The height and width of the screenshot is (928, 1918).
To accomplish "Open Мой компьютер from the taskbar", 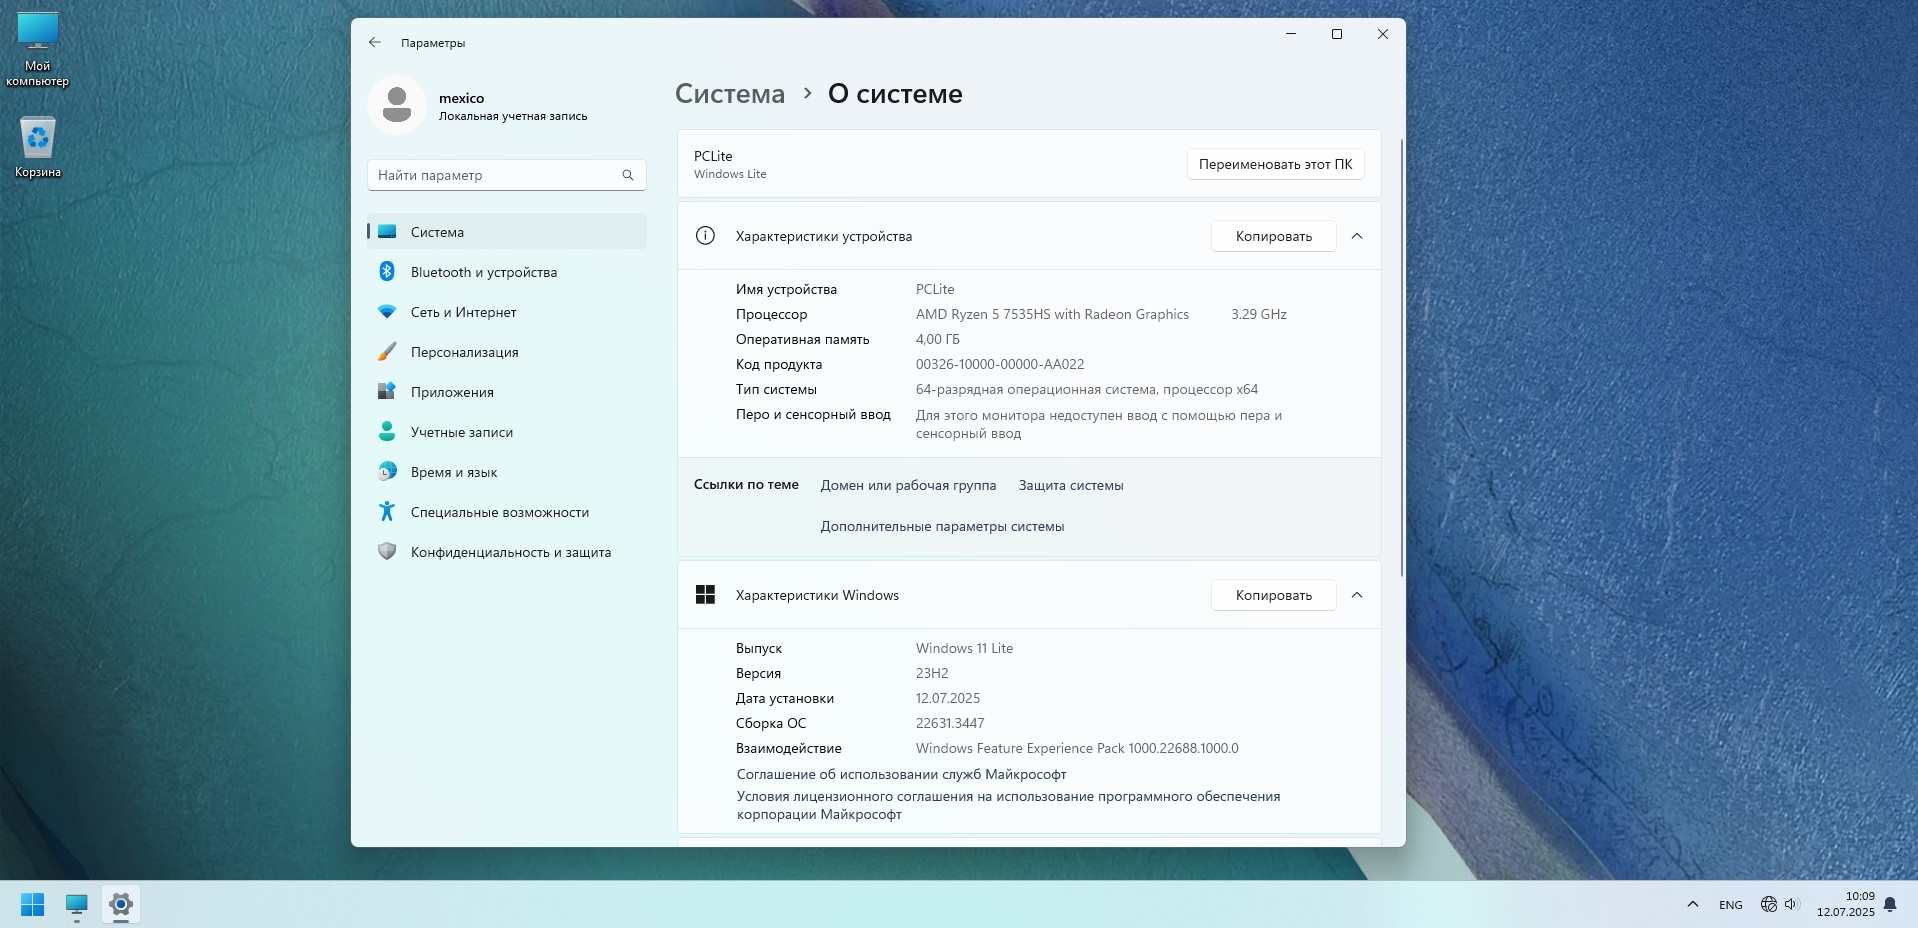I will click(x=77, y=905).
